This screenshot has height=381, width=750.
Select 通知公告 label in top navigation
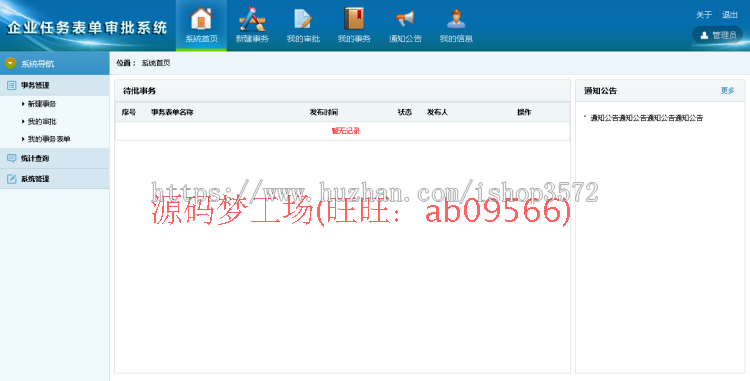(405, 39)
